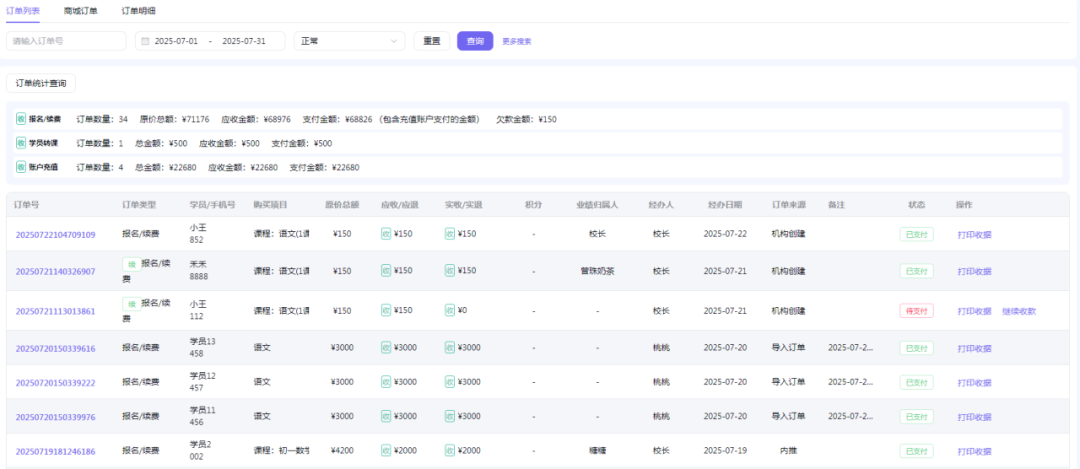
Task: Click the 续 tag on 禾禾's order
Action: tap(130, 264)
